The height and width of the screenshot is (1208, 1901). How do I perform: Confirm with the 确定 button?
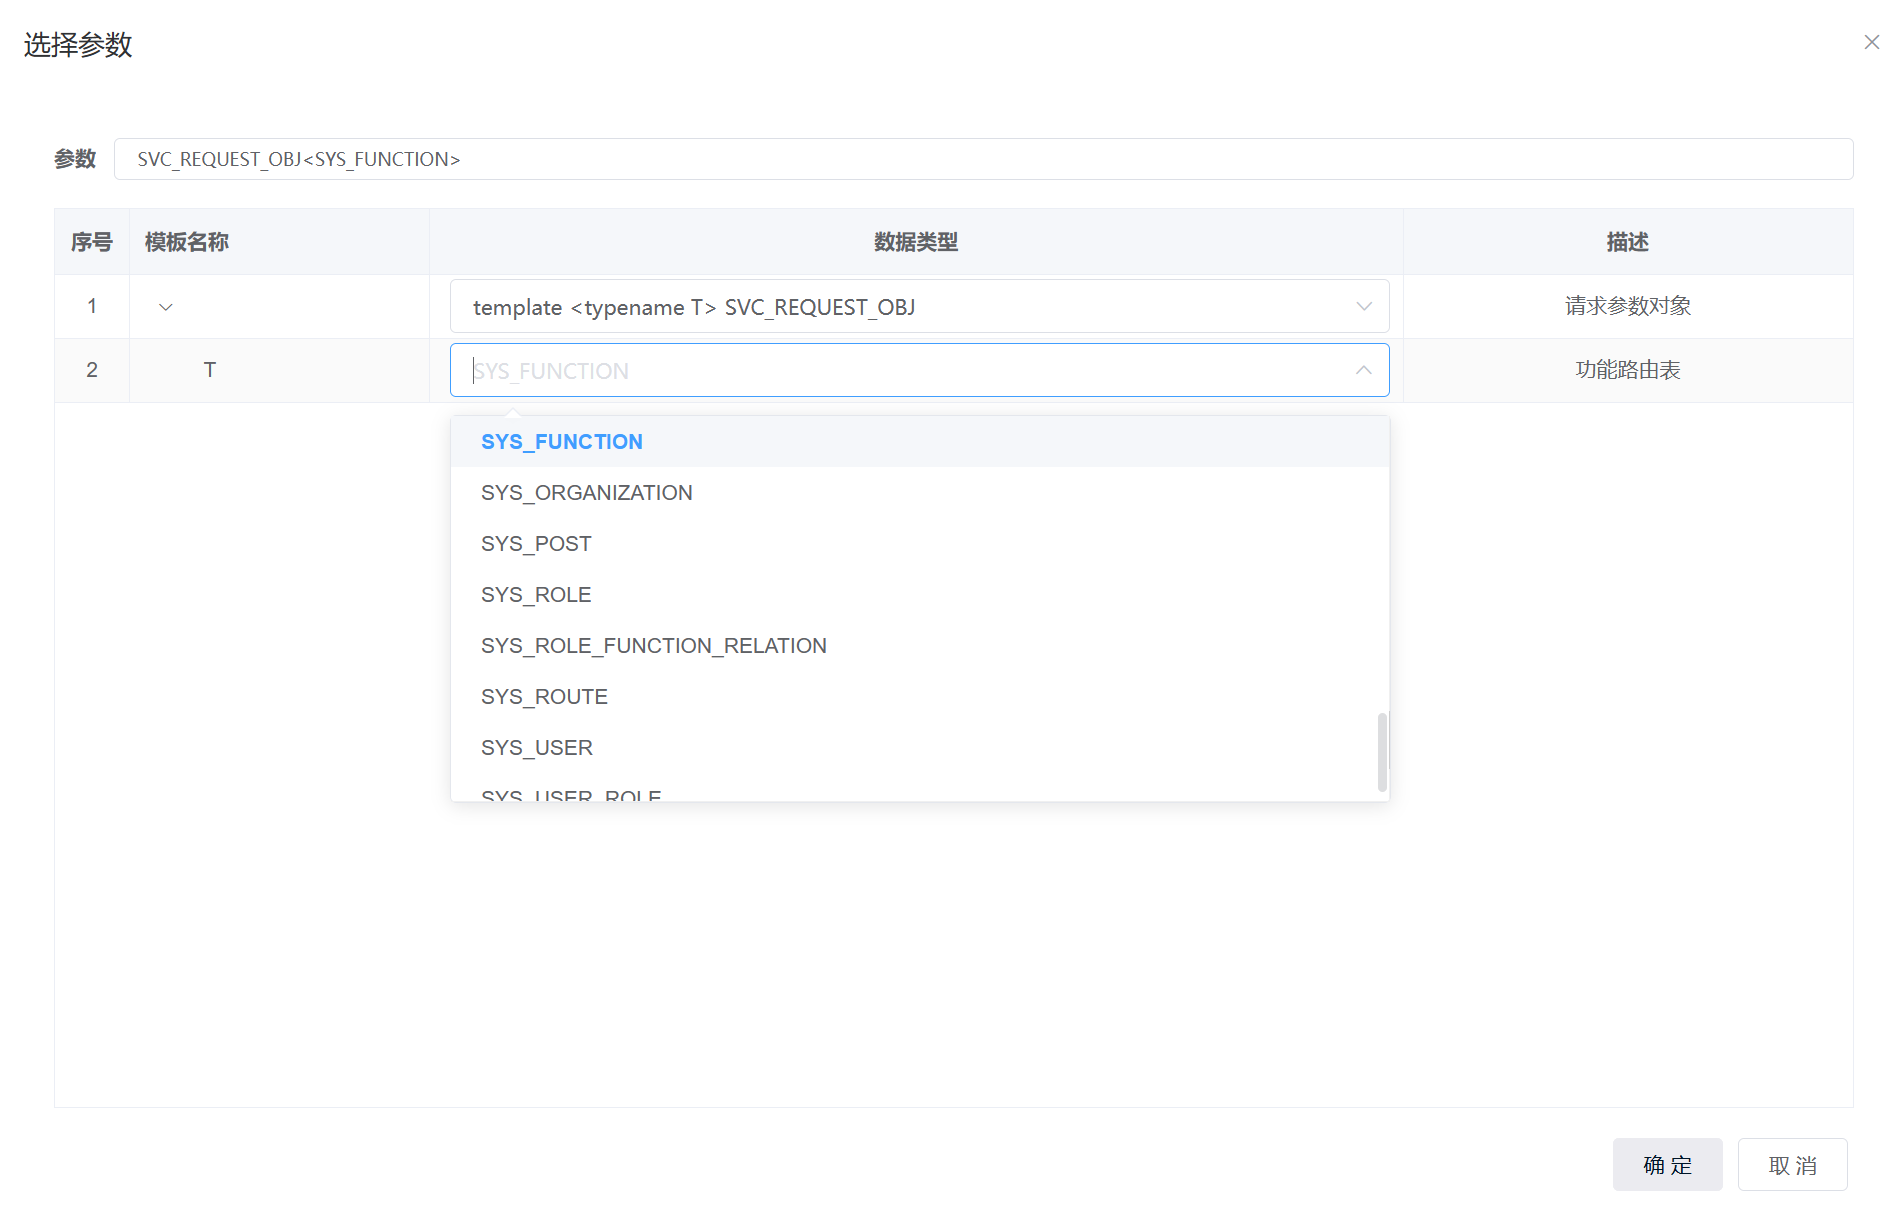[1666, 1165]
